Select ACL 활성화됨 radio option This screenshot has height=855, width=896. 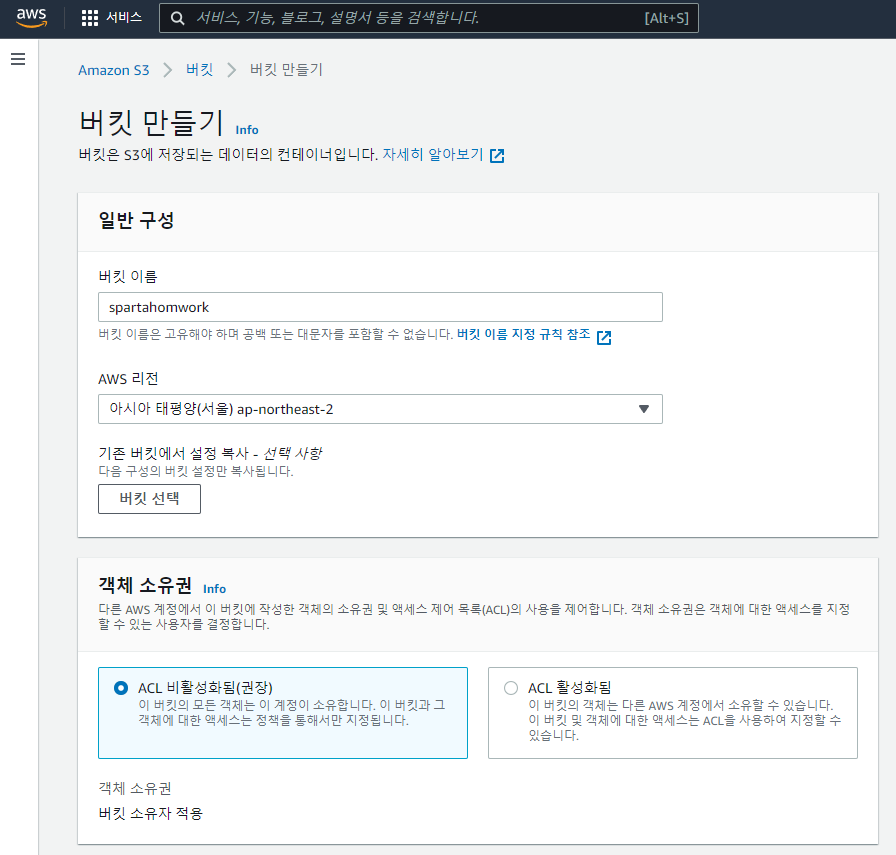(511, 688)
